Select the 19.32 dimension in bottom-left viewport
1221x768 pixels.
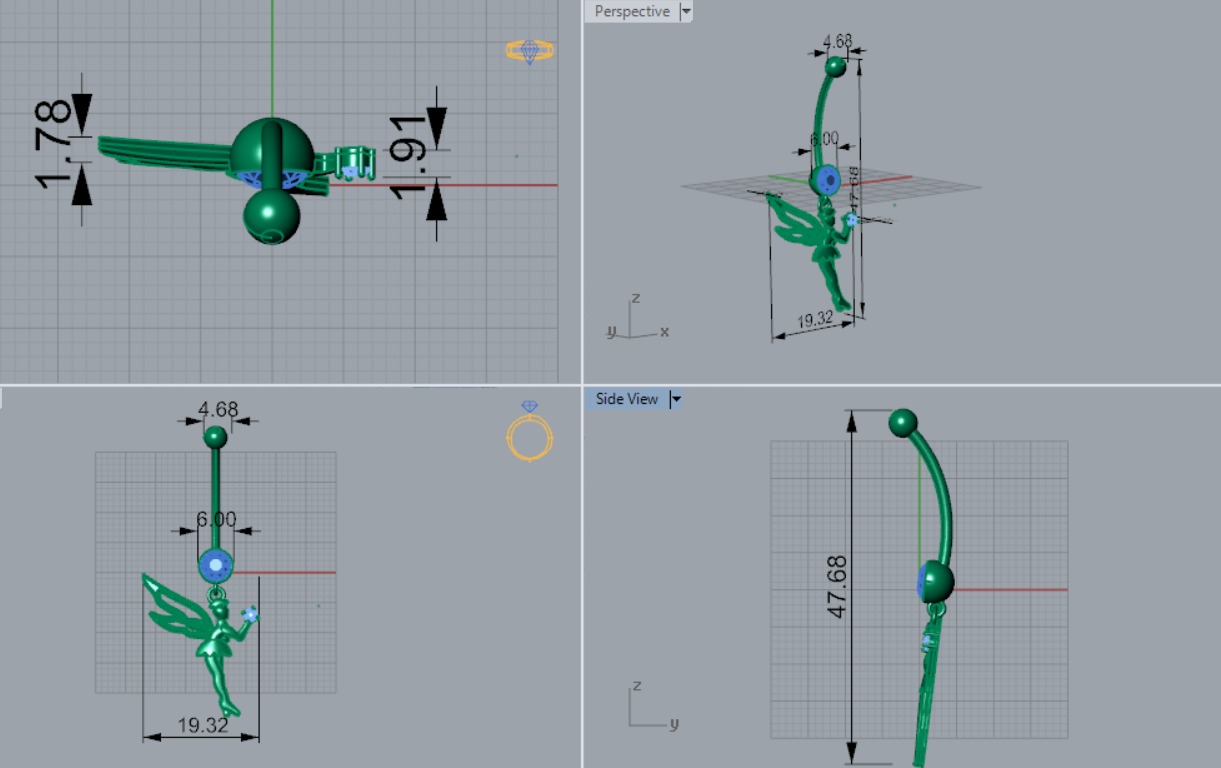coord(203,725)
